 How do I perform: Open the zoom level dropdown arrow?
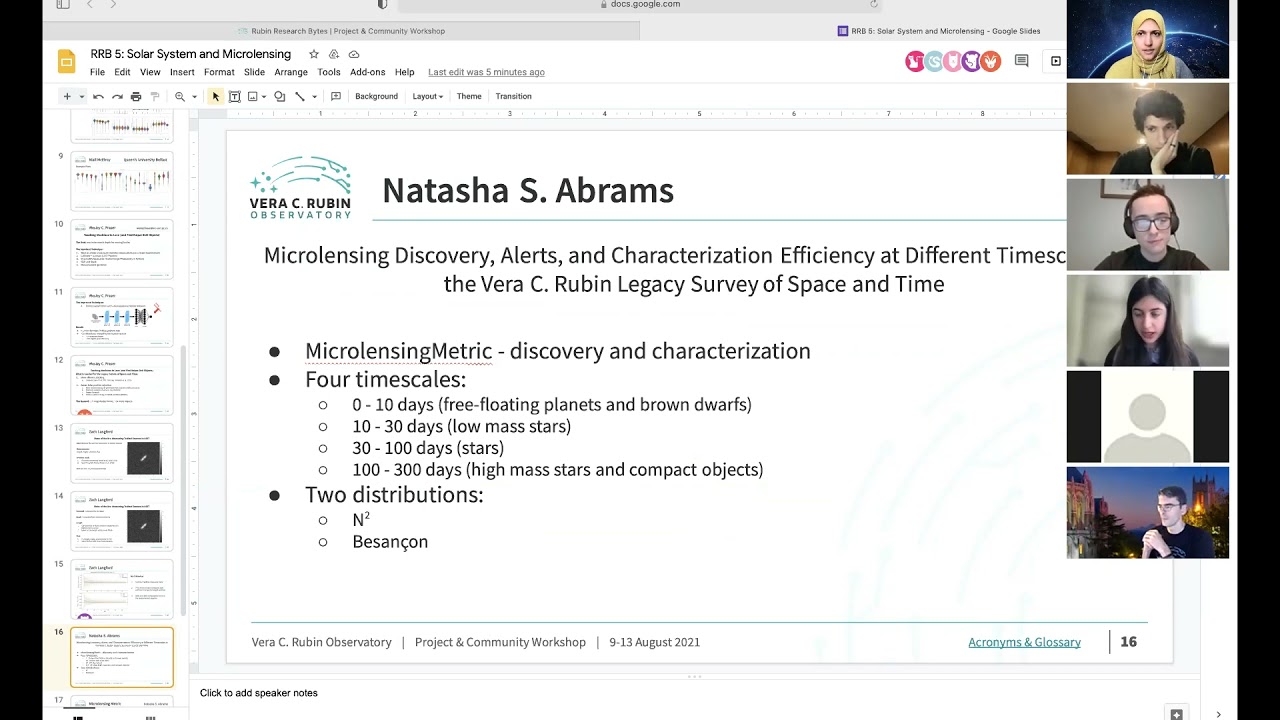click(194, 97)
